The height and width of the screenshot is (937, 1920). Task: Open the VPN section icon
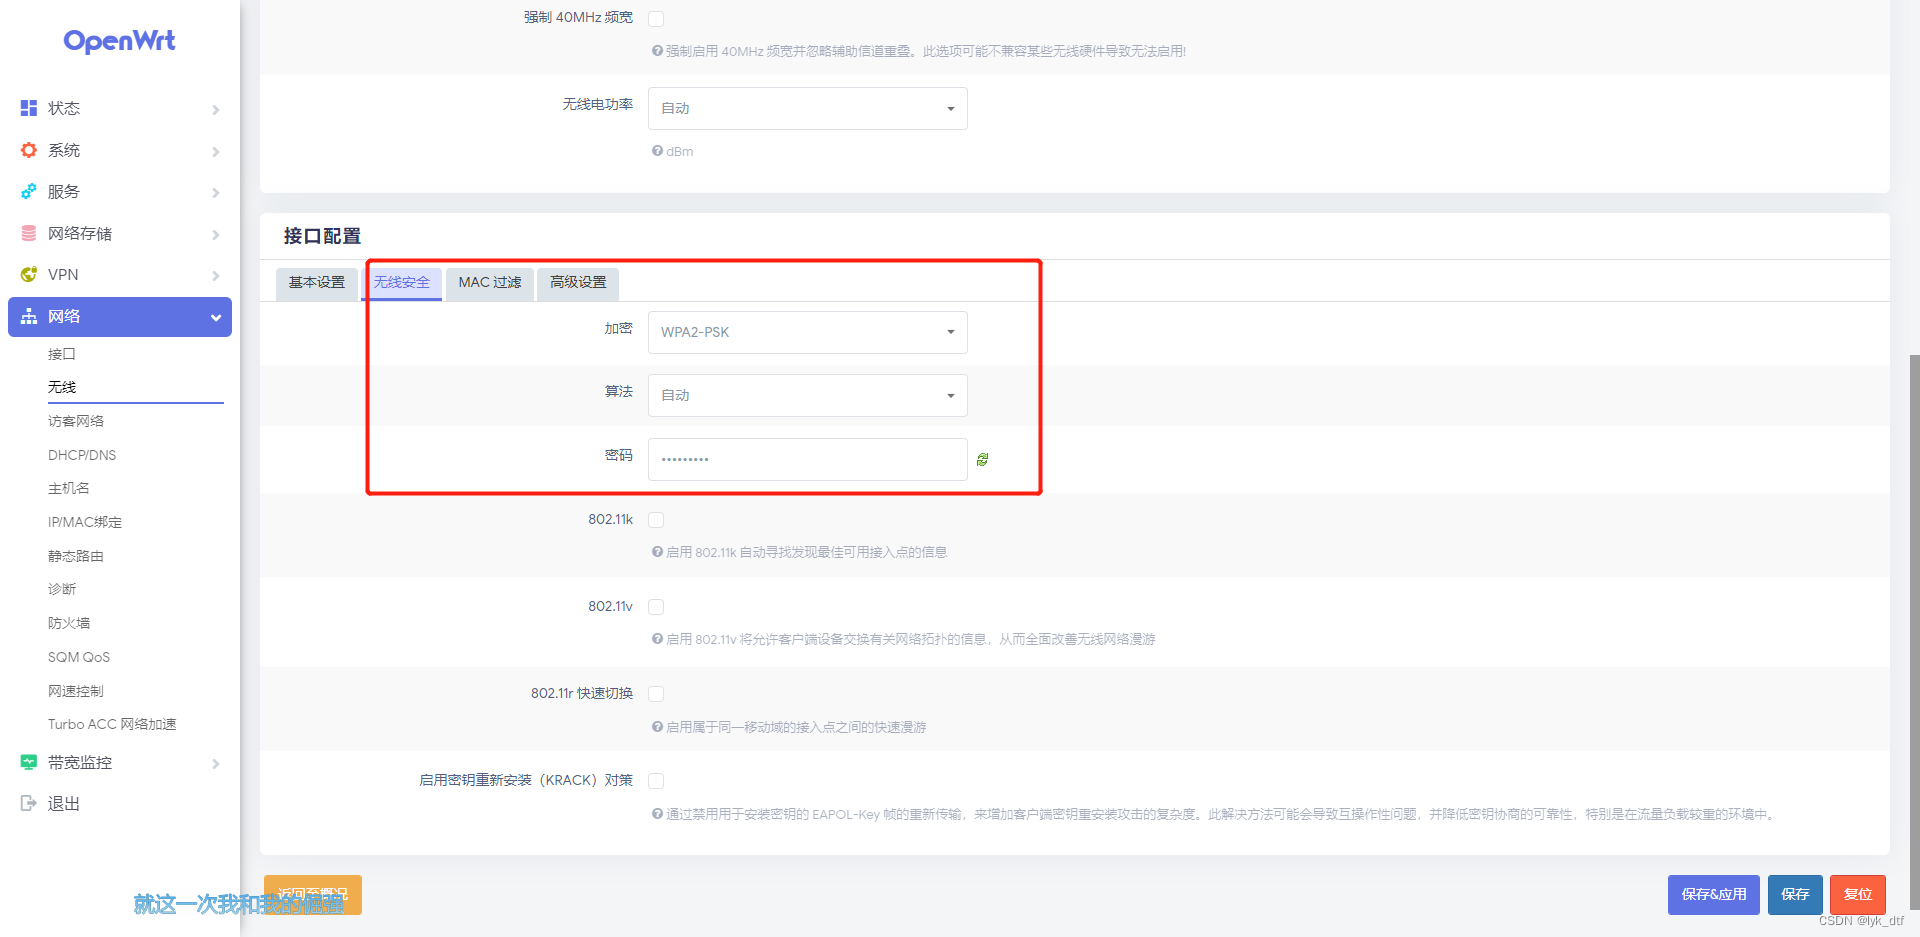point(28,274)
